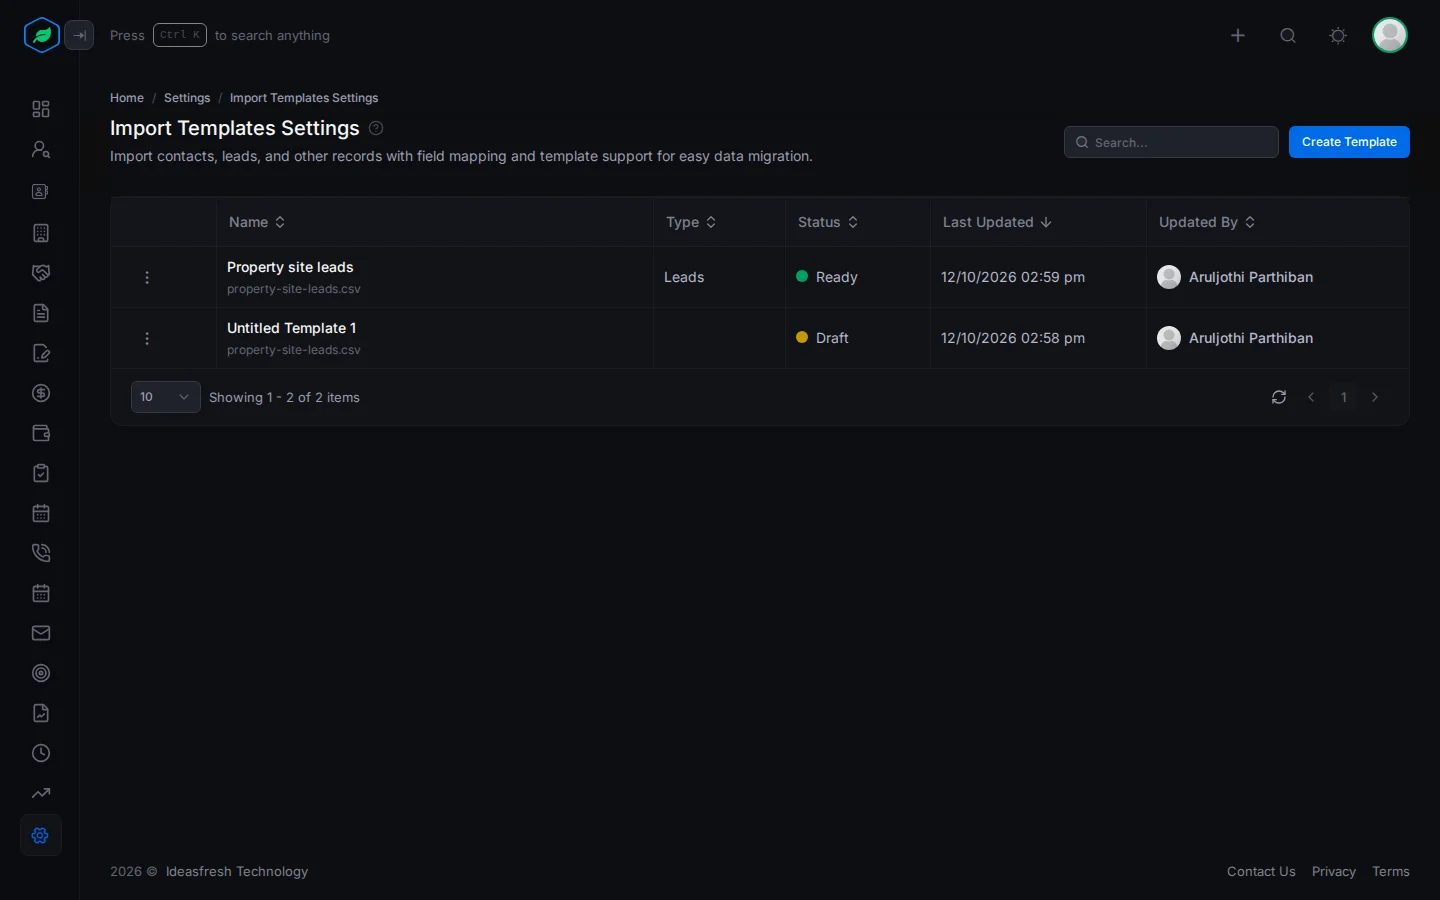The image size is (1440, 900).
Task: Open the companies building icon in sidebar
Action: click(41, 233)
